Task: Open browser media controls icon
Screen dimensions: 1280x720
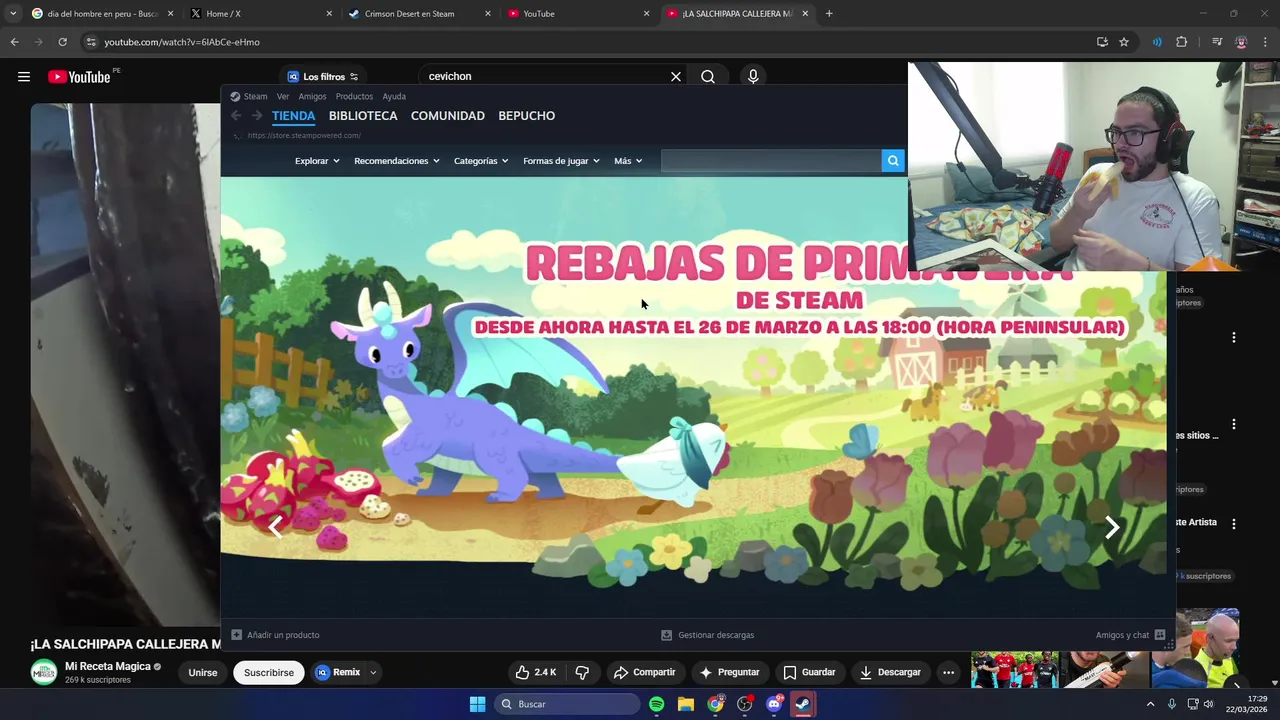Action: point(1216,42)
